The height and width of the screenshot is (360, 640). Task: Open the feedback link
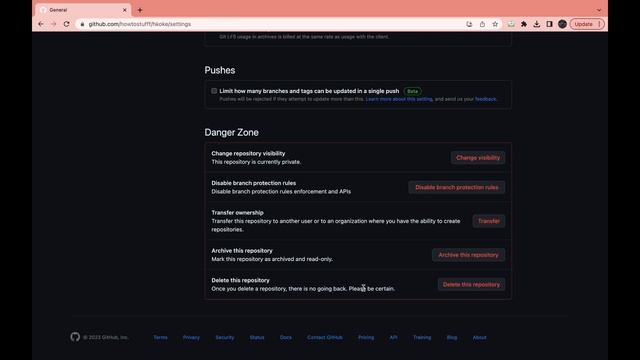point(485,99)
